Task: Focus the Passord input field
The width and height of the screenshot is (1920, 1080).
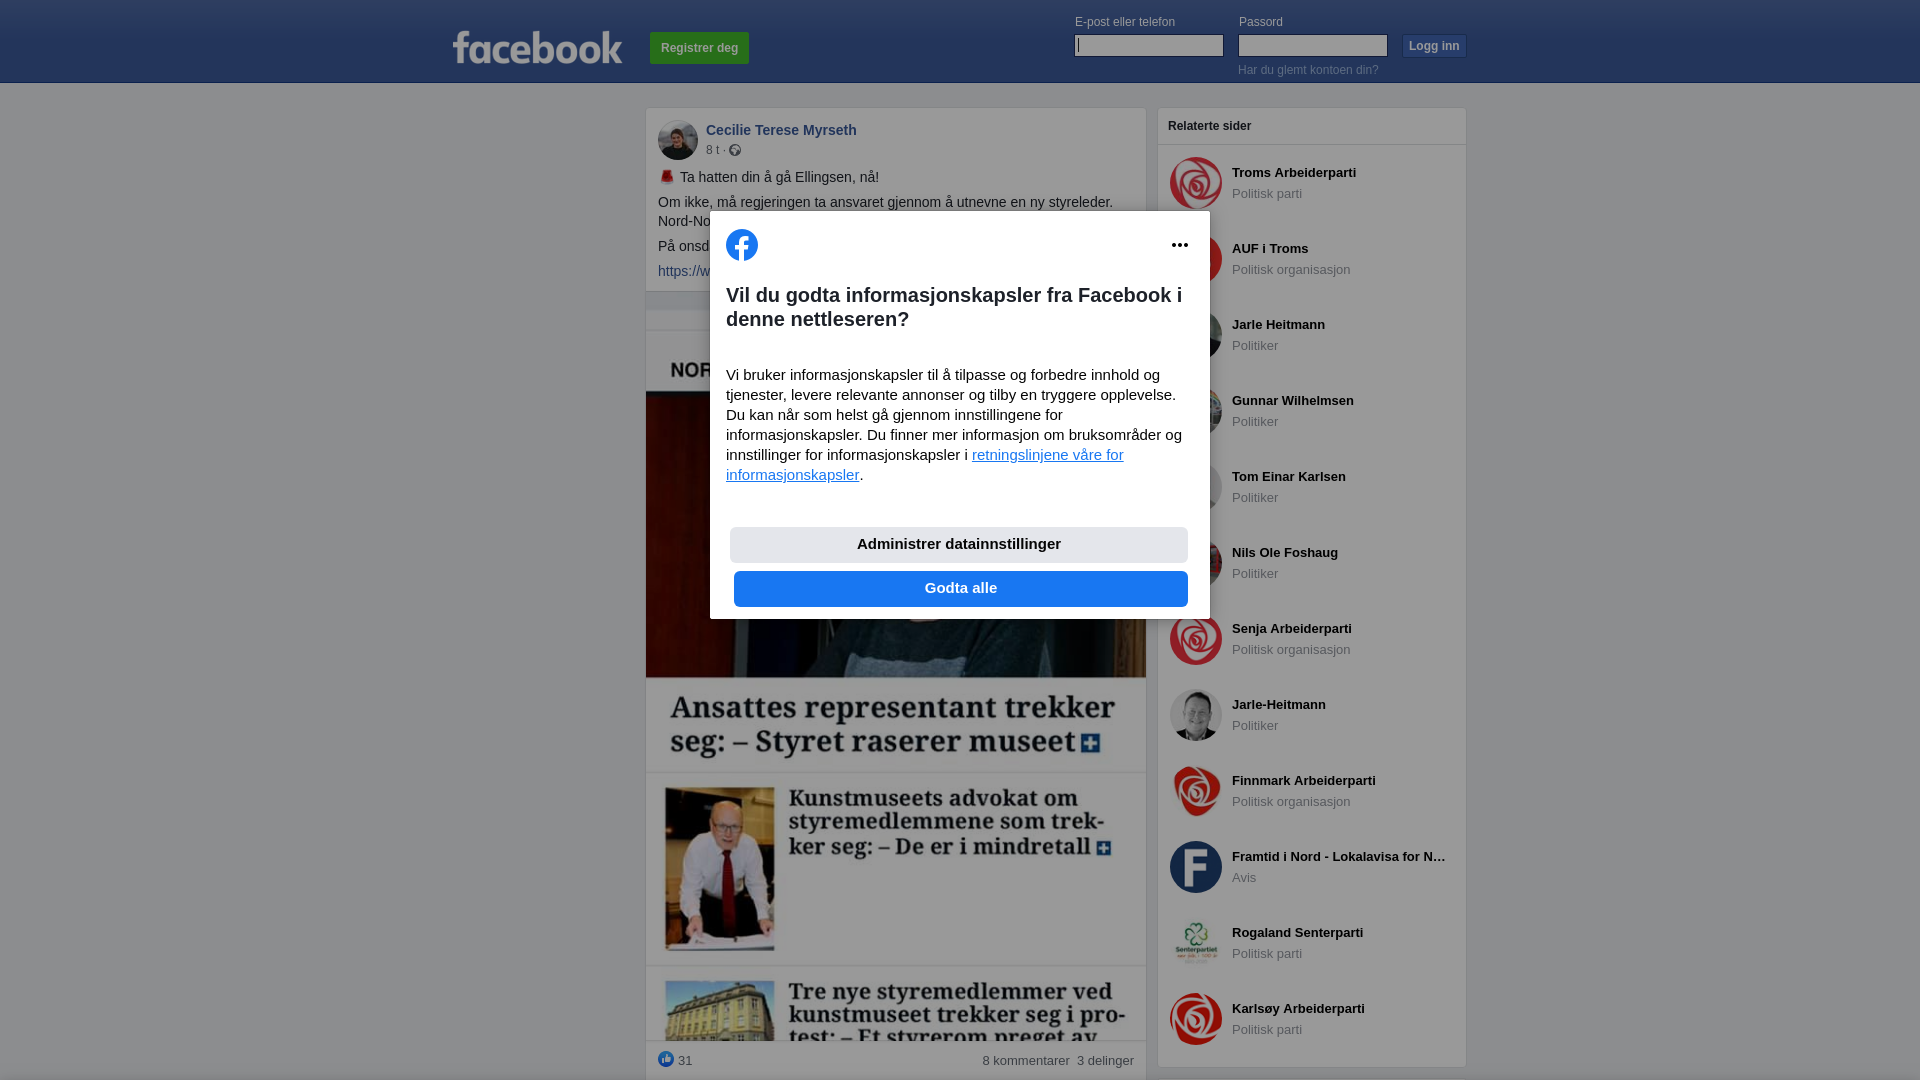Action: point(1313,46)
